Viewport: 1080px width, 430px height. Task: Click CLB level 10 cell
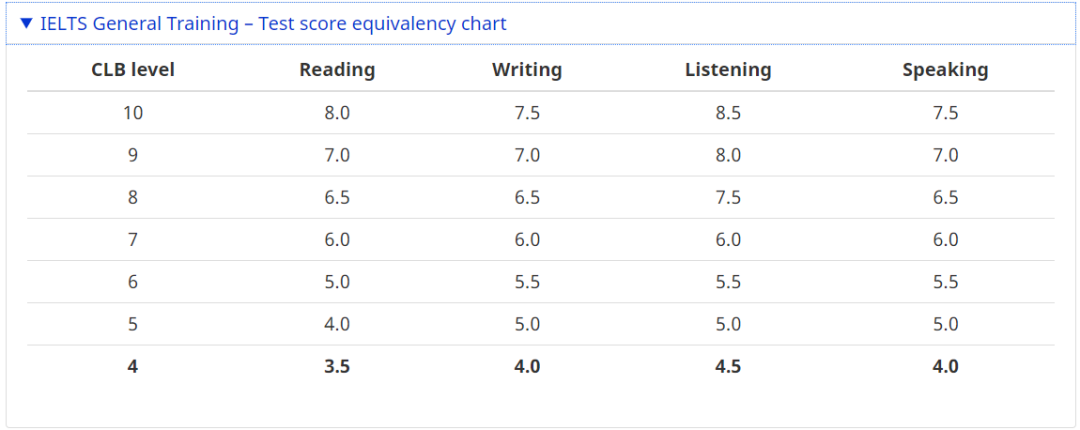coord(133,113)
